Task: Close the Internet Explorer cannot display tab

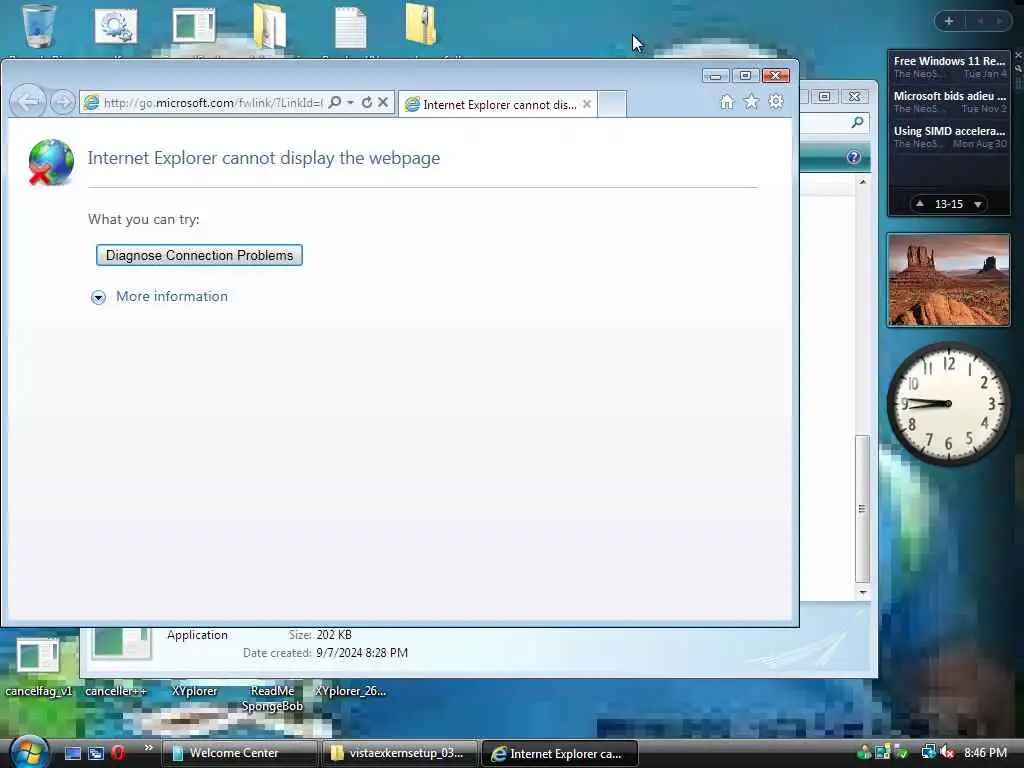Action: (586, 104)
